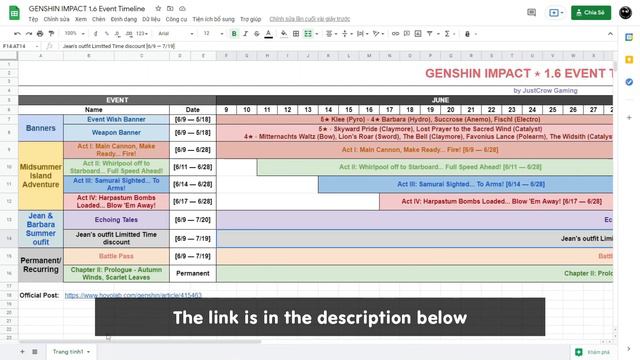Check cloud save status icon
The image size is (640, 360).
(x=182, y=9)
